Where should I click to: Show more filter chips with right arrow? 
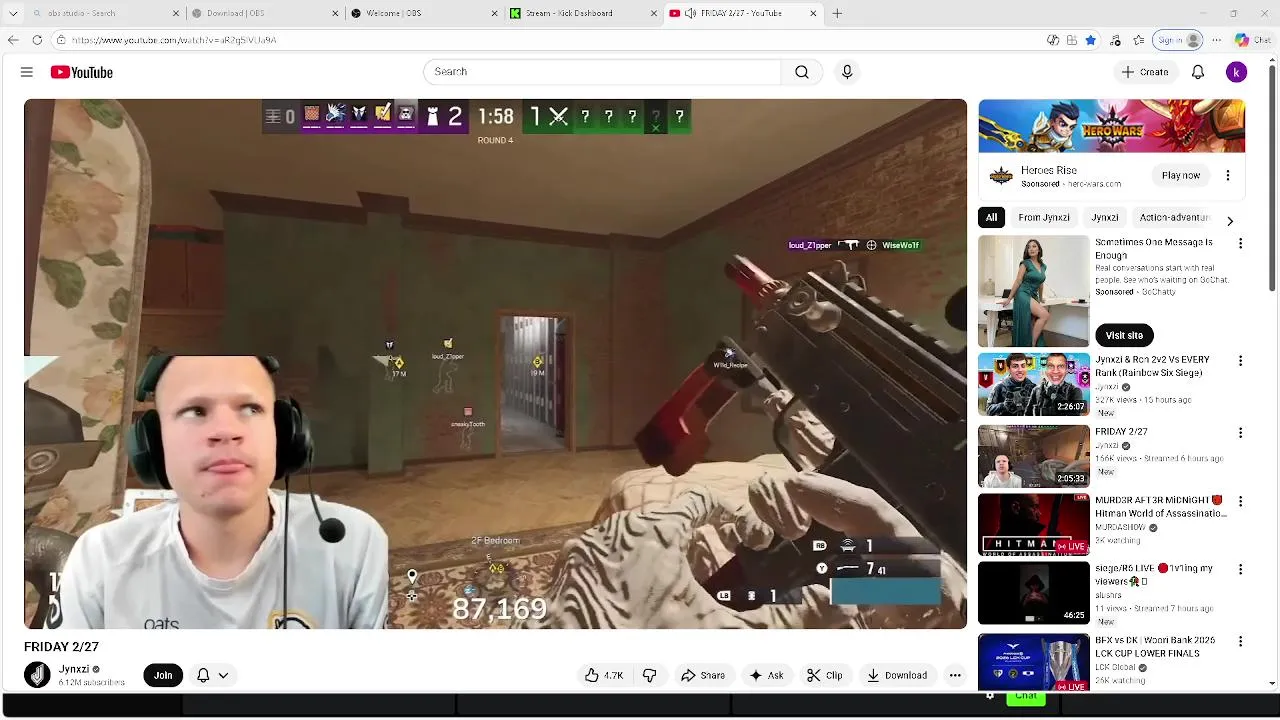1230,221
